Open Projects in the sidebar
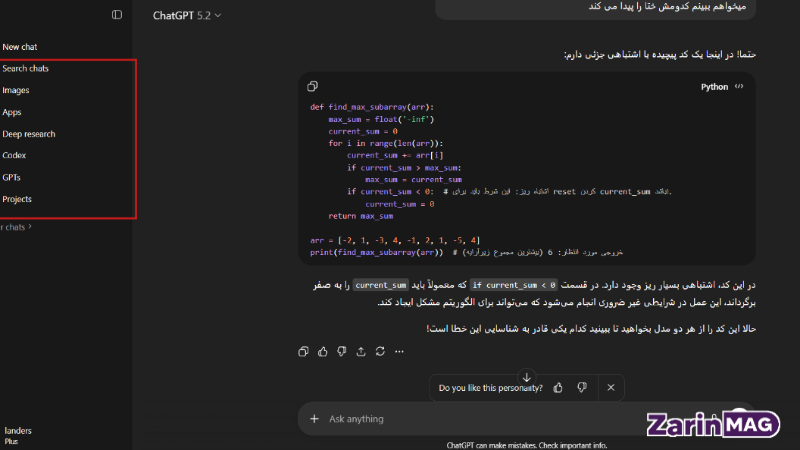 click(x=17, y=199)
